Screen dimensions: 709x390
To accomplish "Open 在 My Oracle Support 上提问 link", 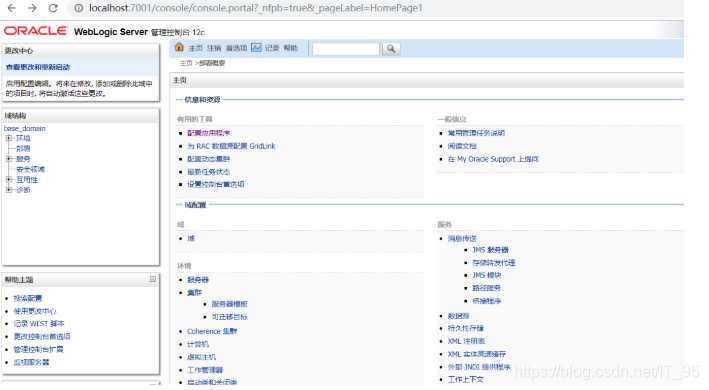I will click(493, 159).
